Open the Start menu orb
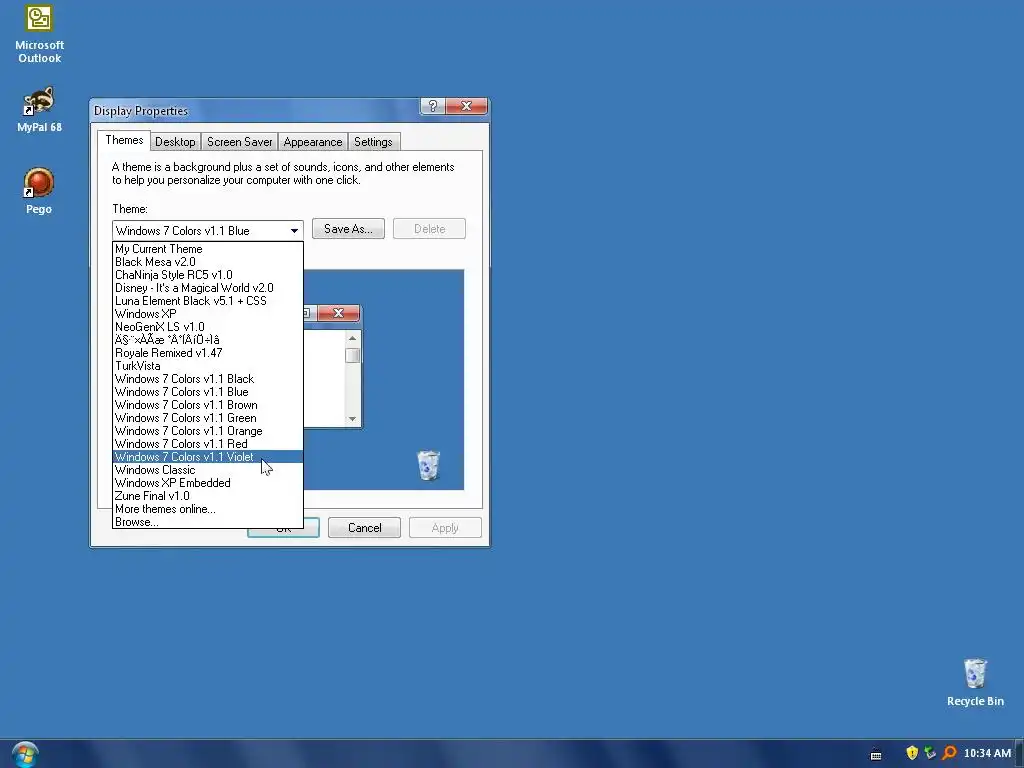Image resolution: width=1024 pixels, height=768 pixels. pyautogui.click(x=25, y=754)
